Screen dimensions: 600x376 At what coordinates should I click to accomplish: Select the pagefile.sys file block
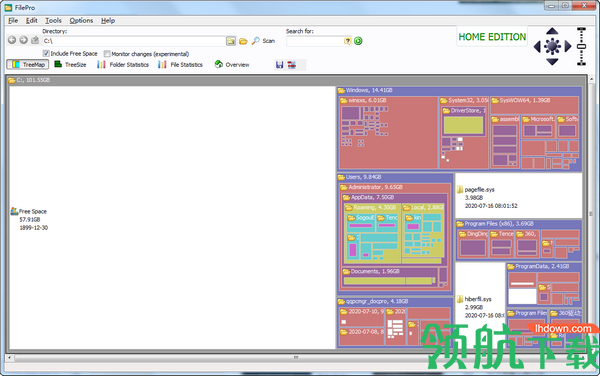click(518, 195)
